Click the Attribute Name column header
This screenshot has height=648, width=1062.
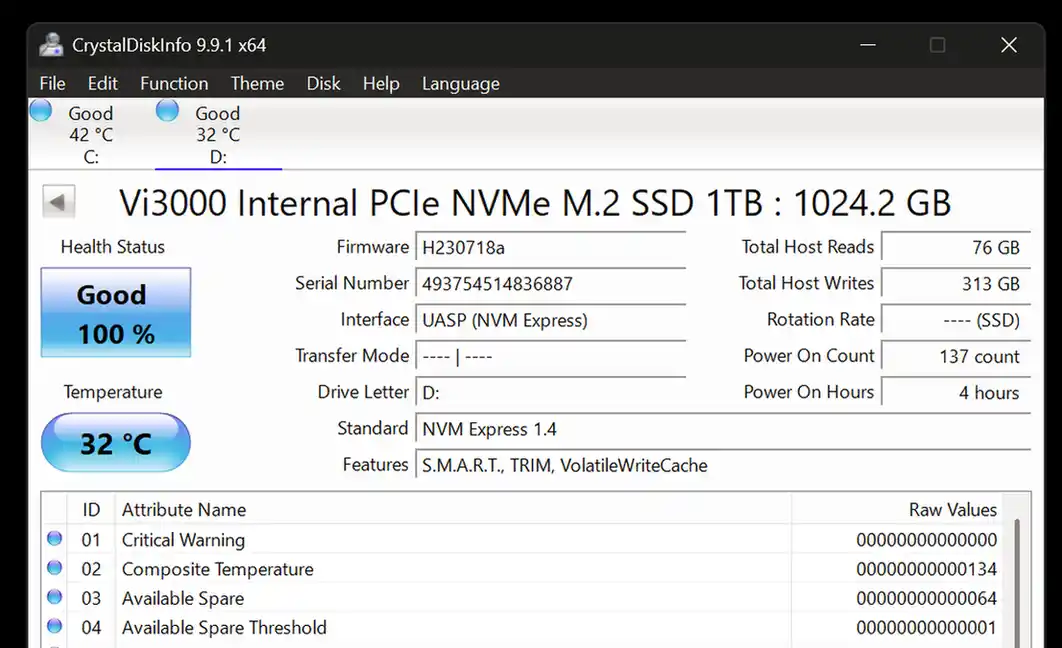(453, 509)
